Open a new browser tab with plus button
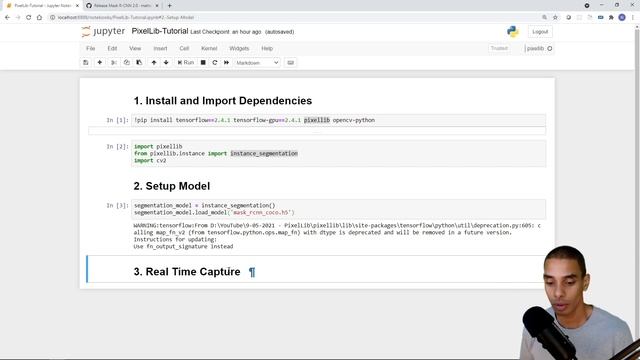640x360 pixels. tap(169, 6)
